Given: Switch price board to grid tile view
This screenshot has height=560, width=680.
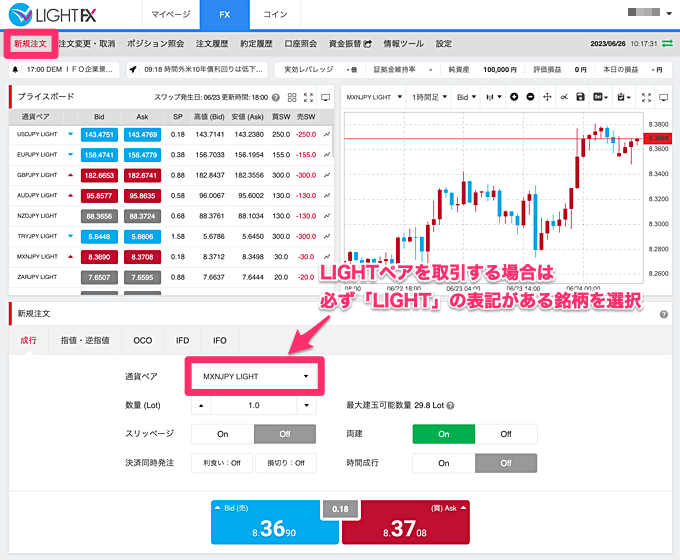Looking at the screenshot, I should tap(292, 97).
